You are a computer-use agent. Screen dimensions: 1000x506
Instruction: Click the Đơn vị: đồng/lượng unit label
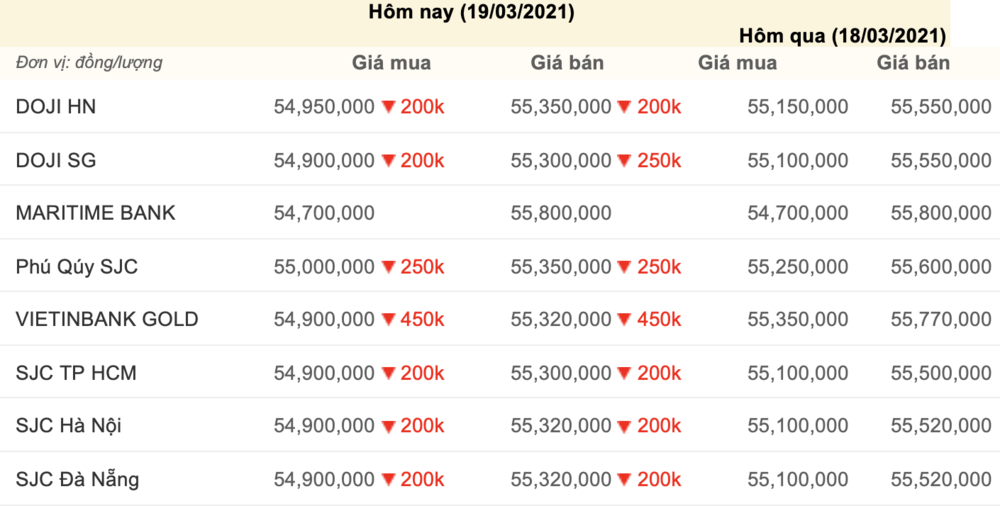tap(89, 63)
